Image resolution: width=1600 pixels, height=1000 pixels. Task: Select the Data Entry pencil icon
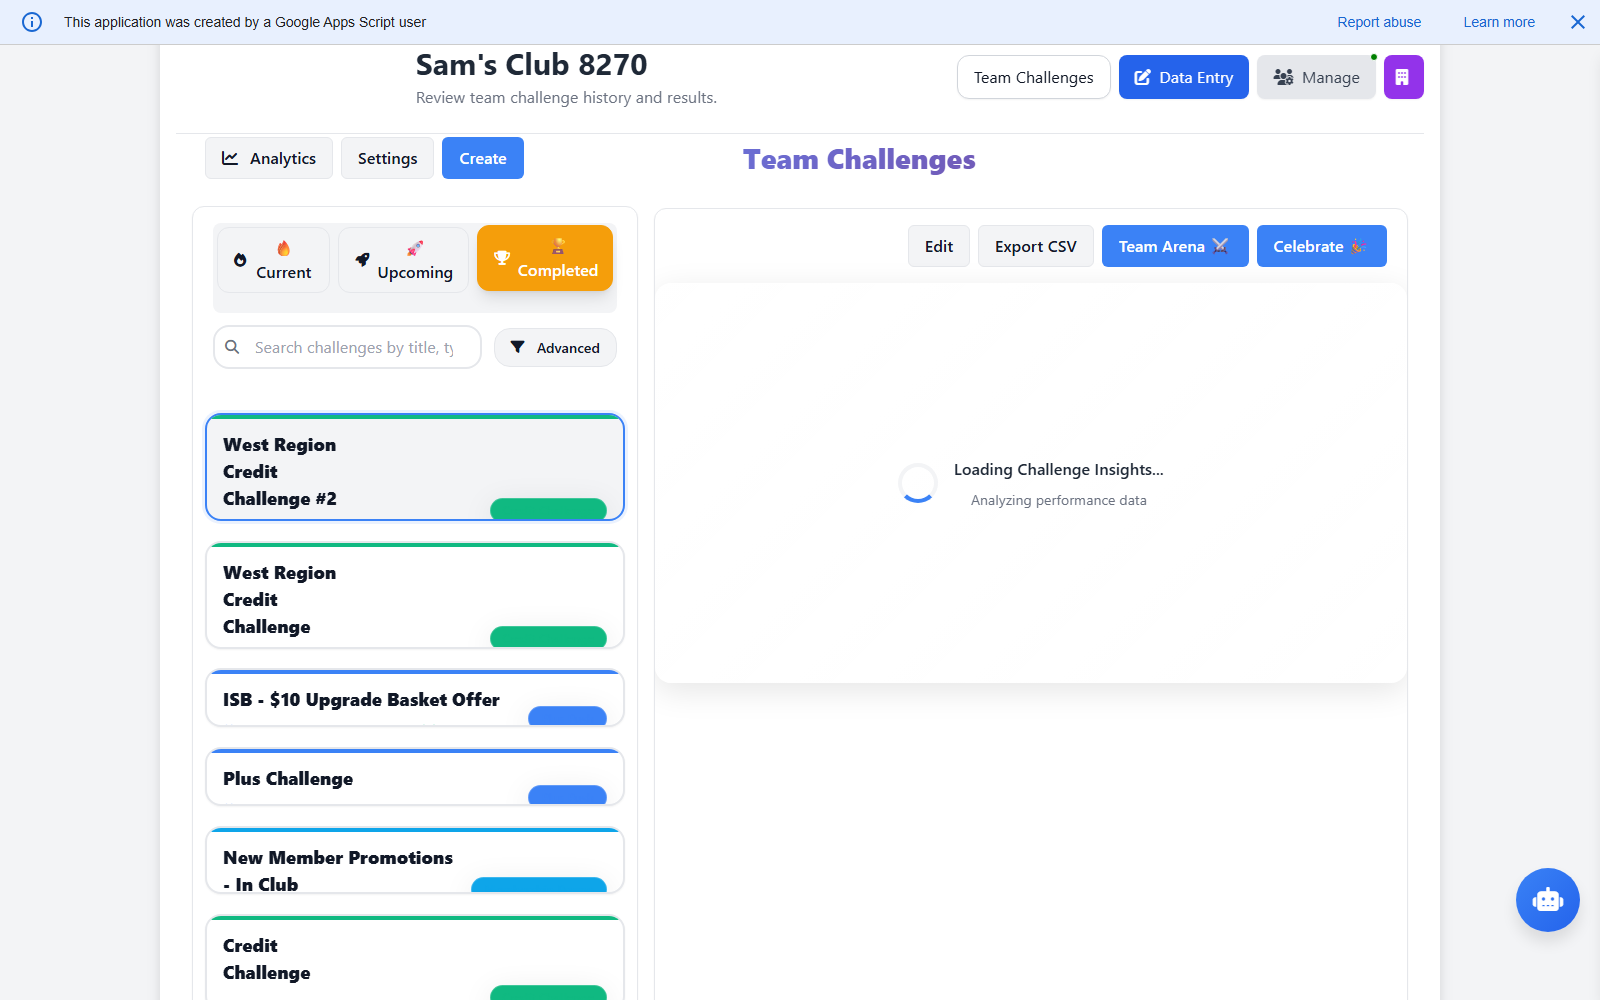(1142, 76)
